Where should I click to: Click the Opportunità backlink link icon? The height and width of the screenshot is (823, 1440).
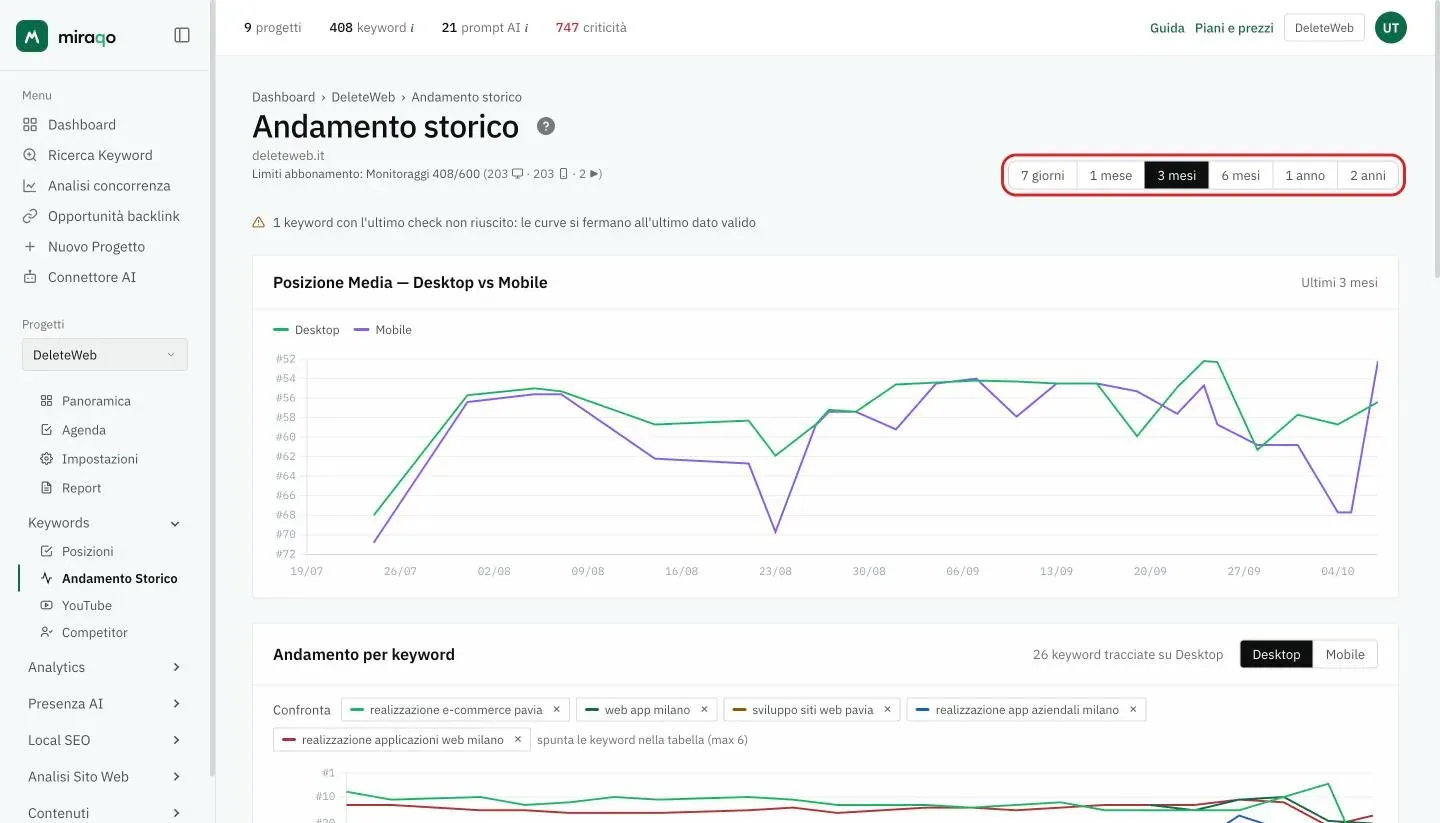point(30,216)
